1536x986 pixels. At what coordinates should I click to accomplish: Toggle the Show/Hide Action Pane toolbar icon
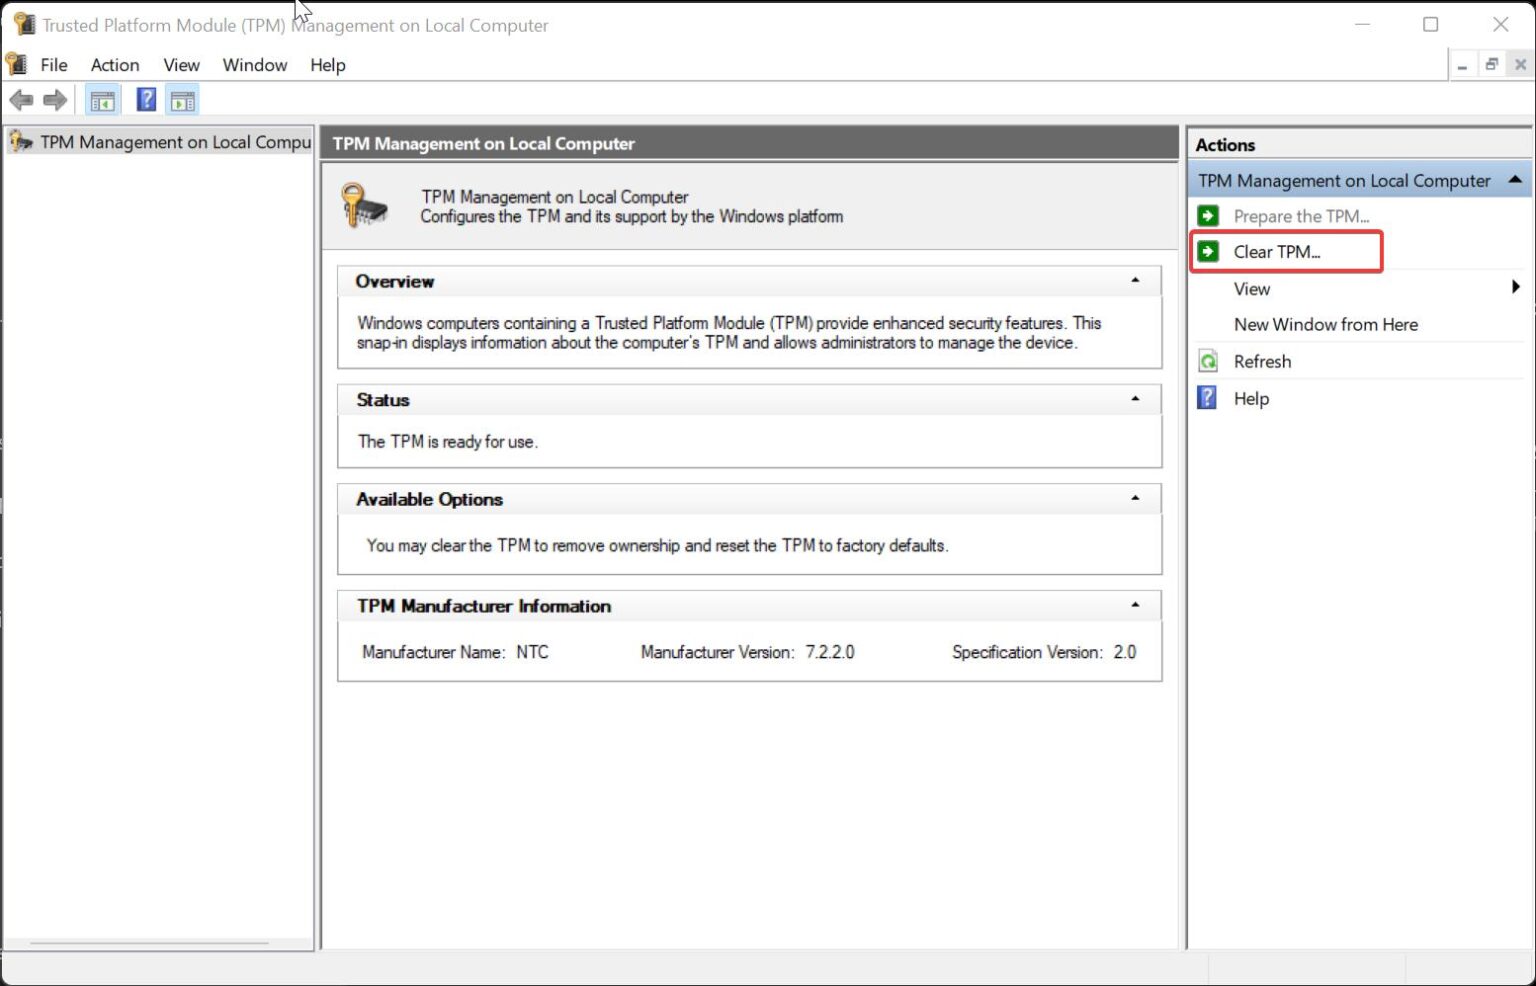click(x=181, y=99)
